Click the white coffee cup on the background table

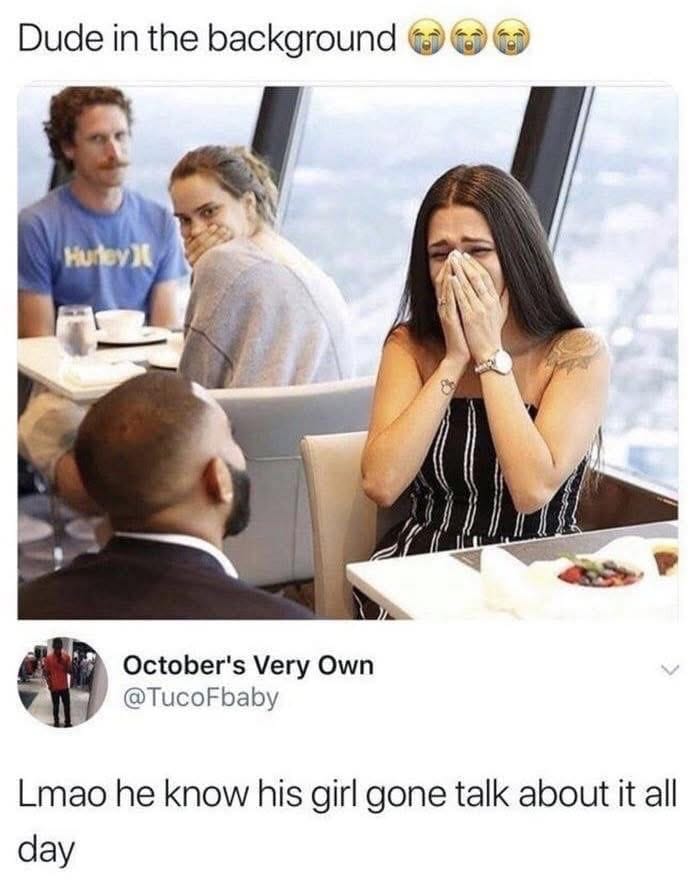[120, 325]
